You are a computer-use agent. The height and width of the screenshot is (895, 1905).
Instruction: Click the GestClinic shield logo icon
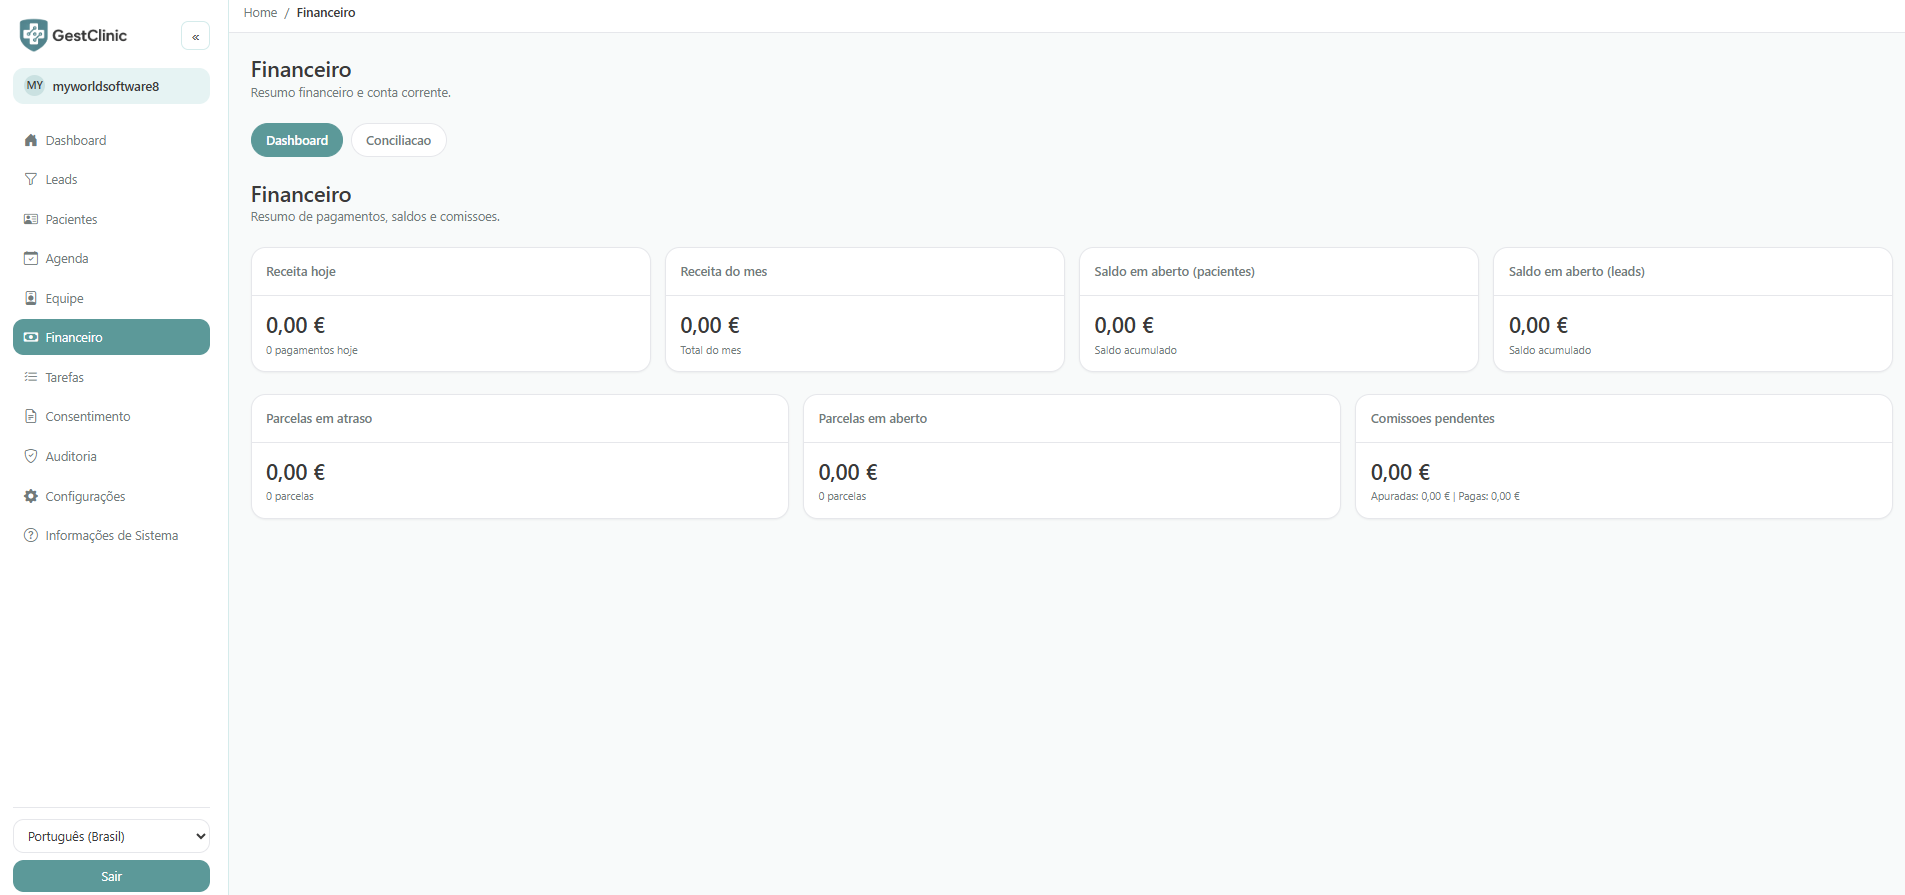(x=33, y=35)
